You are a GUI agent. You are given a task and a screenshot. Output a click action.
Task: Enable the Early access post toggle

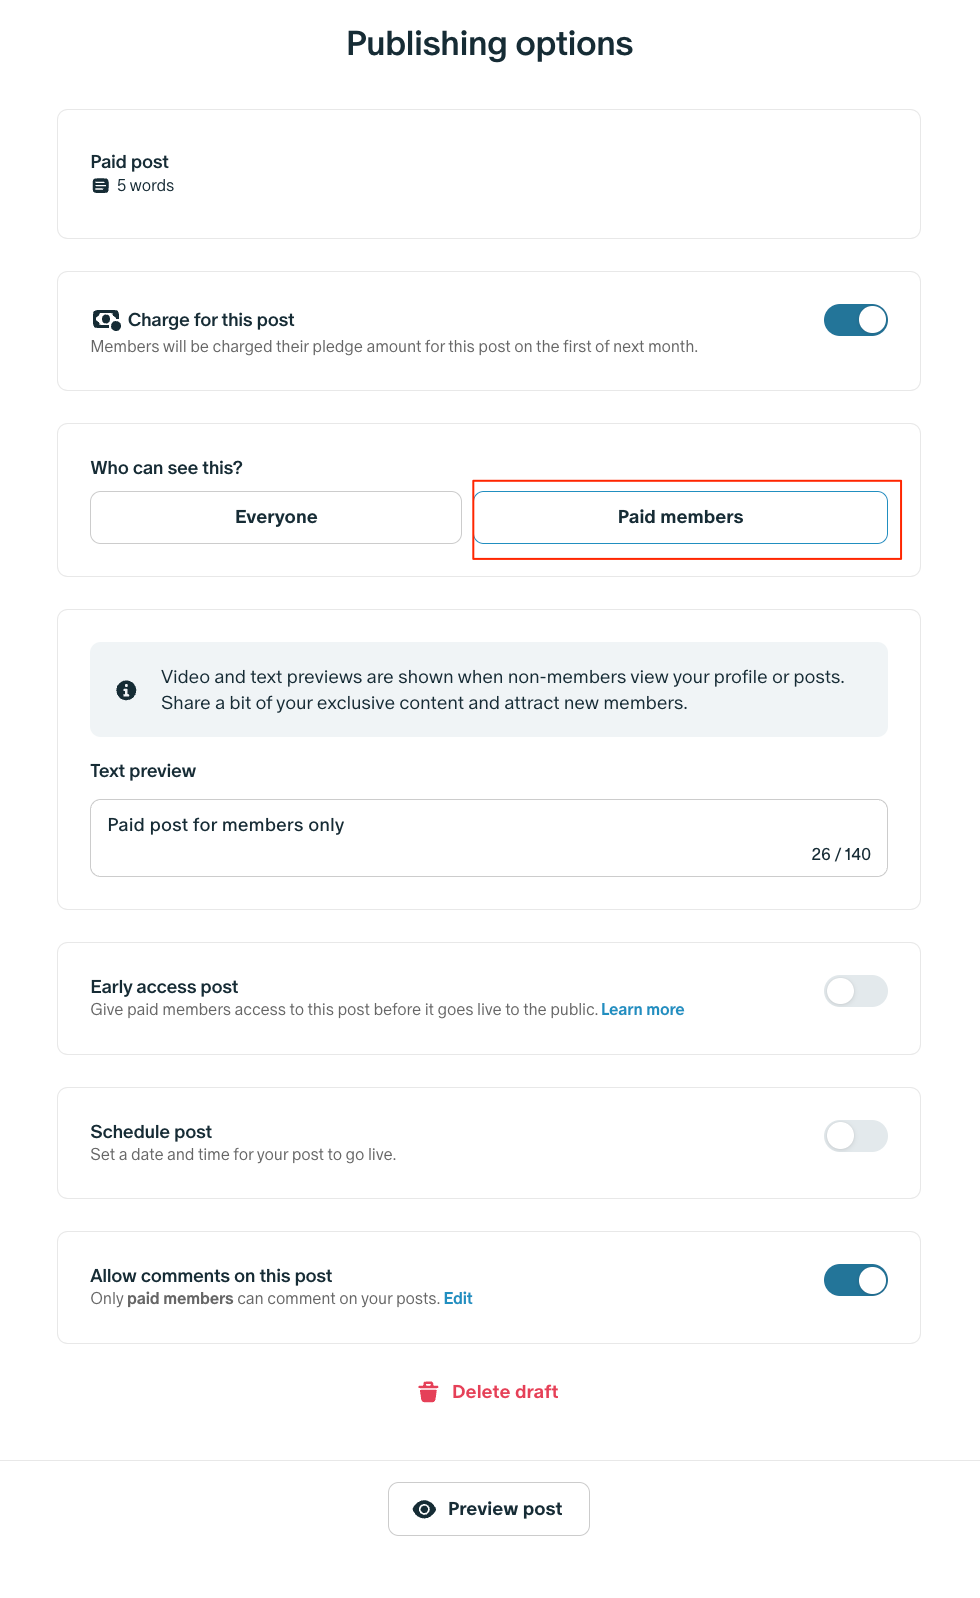855,991
